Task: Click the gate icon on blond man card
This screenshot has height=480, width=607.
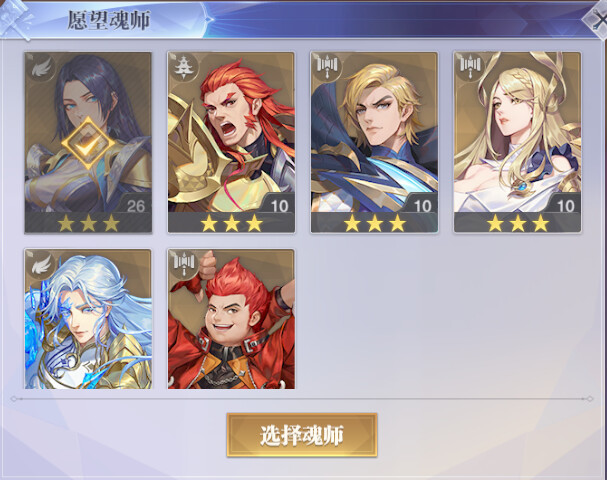Action: click(327, 67)
